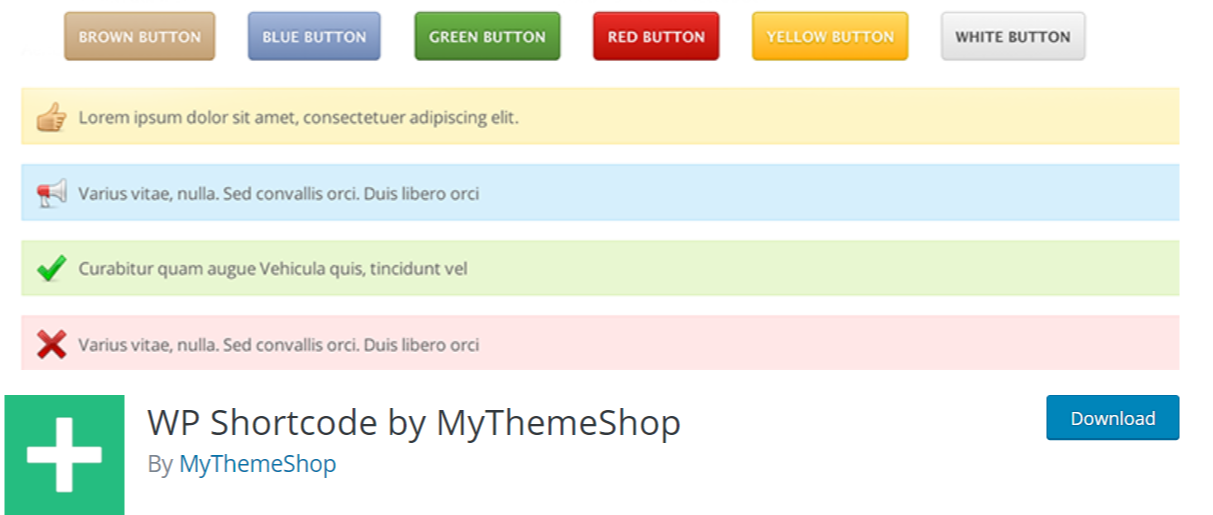The image size is (1213, 515).
Task: Click the green Curabitur quam success box
Action: click(x=800, y=268)
